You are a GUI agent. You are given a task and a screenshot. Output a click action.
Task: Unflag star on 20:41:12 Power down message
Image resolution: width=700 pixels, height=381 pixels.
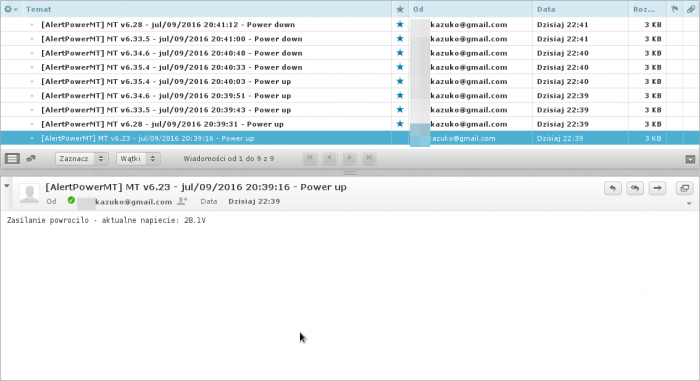(x=400, y=24)
